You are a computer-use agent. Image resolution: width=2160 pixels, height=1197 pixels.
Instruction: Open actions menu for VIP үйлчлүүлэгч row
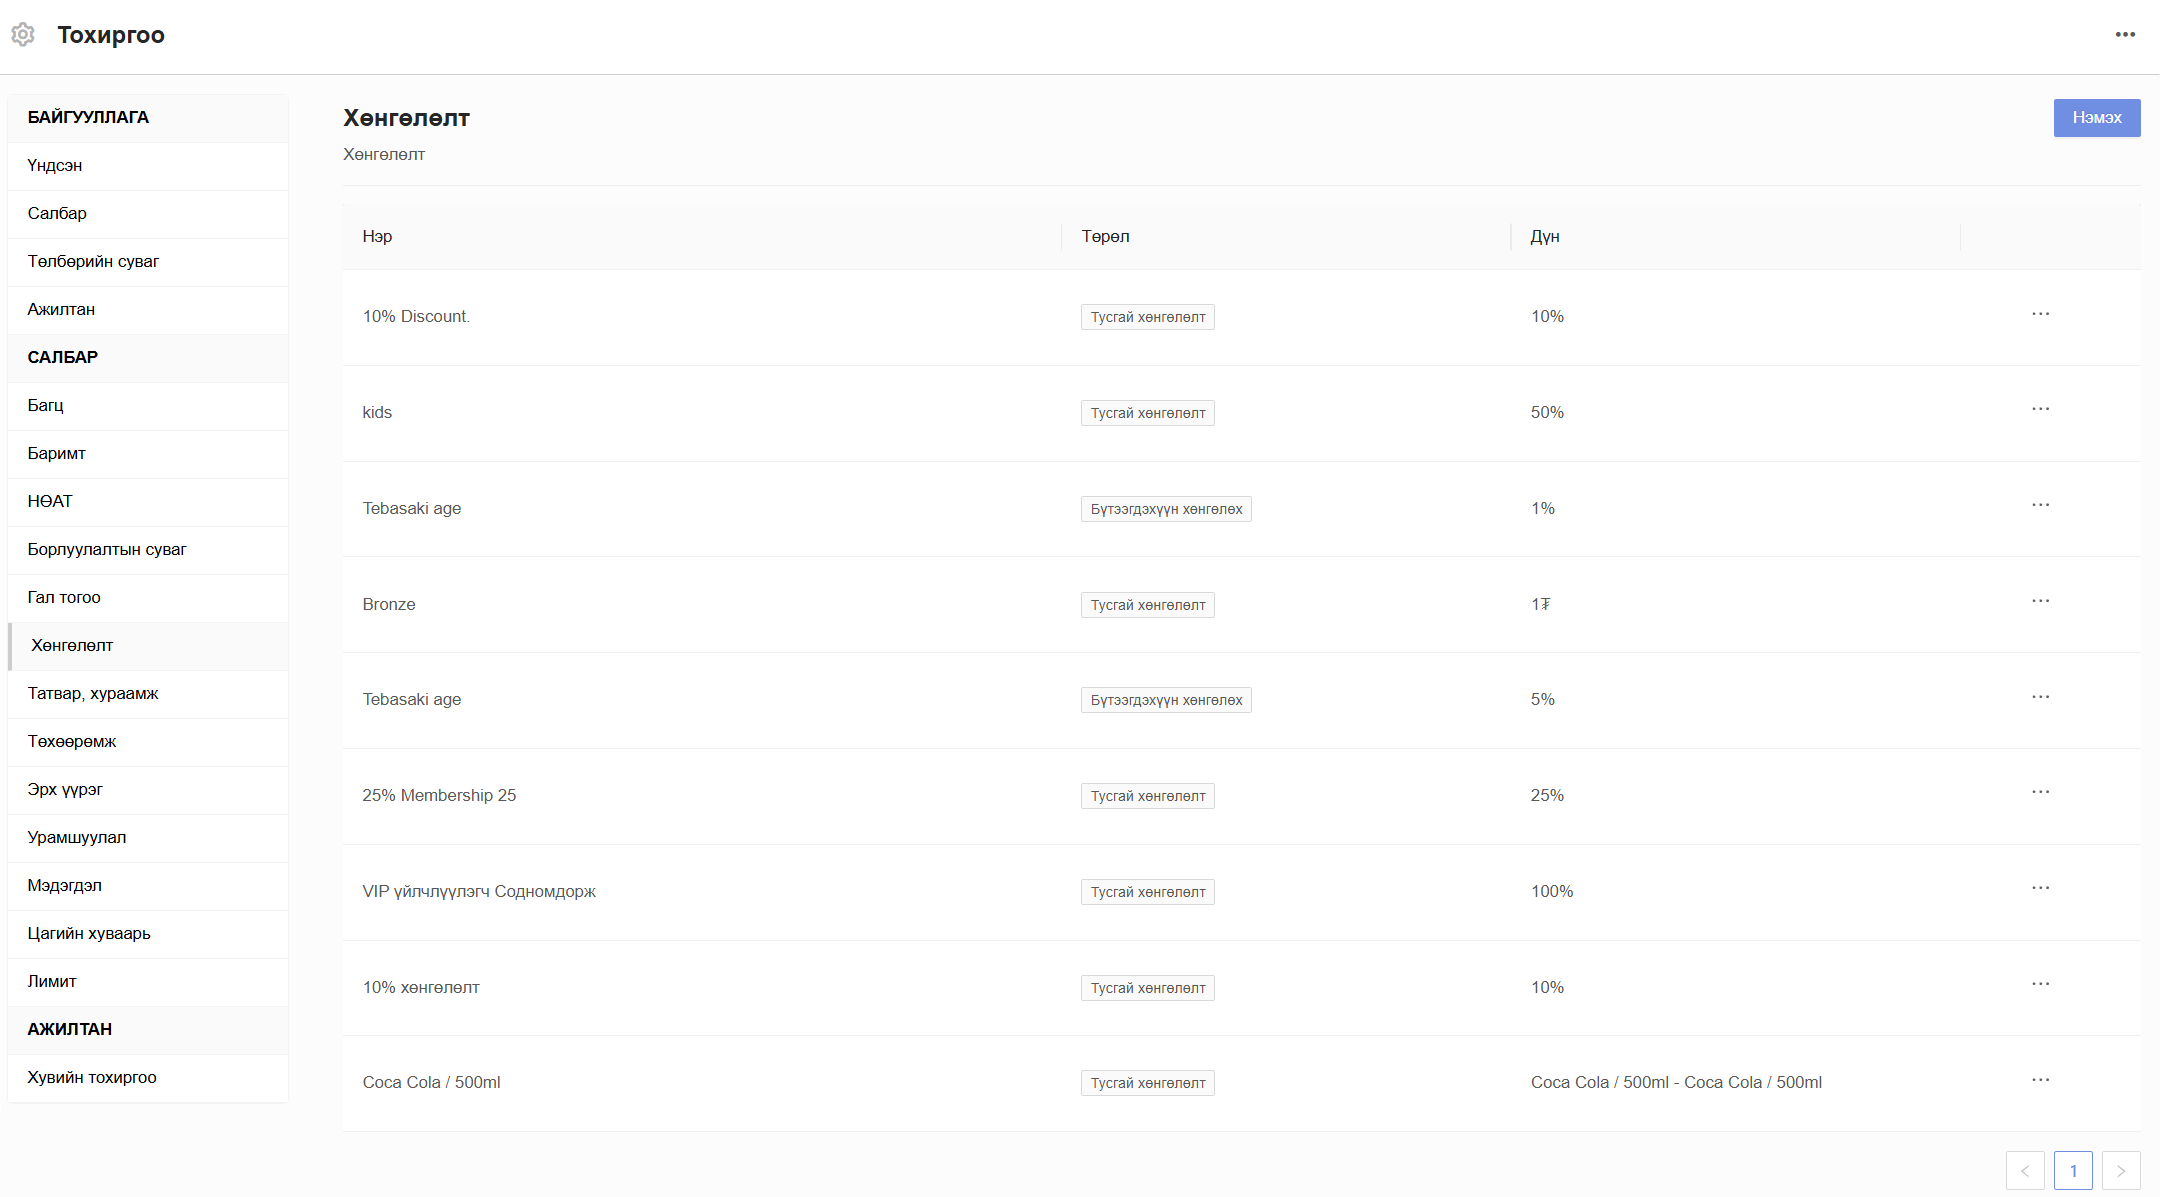tap(2040, 888)
